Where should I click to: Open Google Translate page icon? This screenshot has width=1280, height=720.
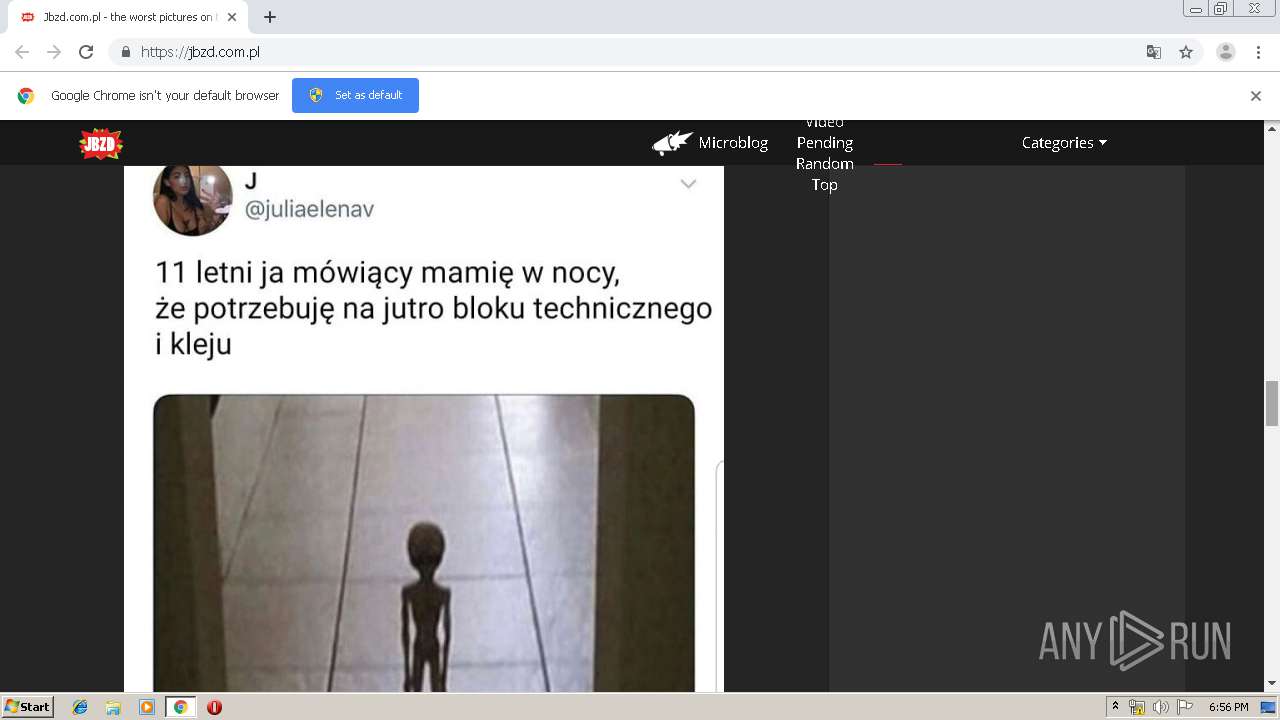pos(1154,52)
